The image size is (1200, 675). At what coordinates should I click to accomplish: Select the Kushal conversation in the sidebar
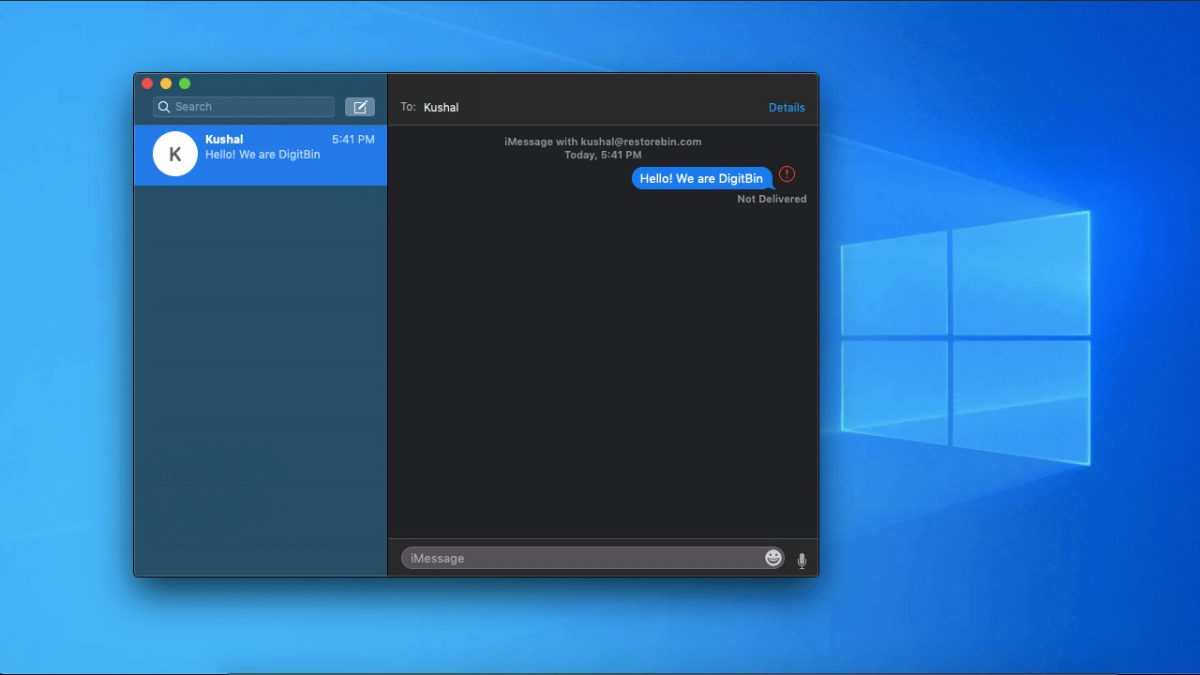click(260, 155)
